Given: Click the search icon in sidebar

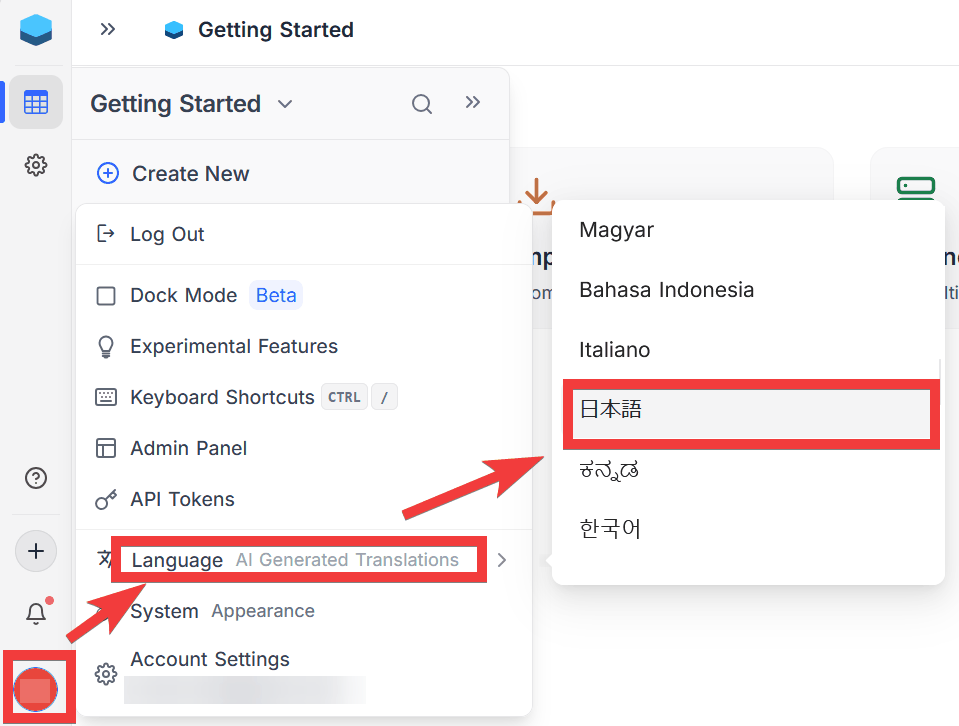Looking at the screenshot, I should coord(422,104).
